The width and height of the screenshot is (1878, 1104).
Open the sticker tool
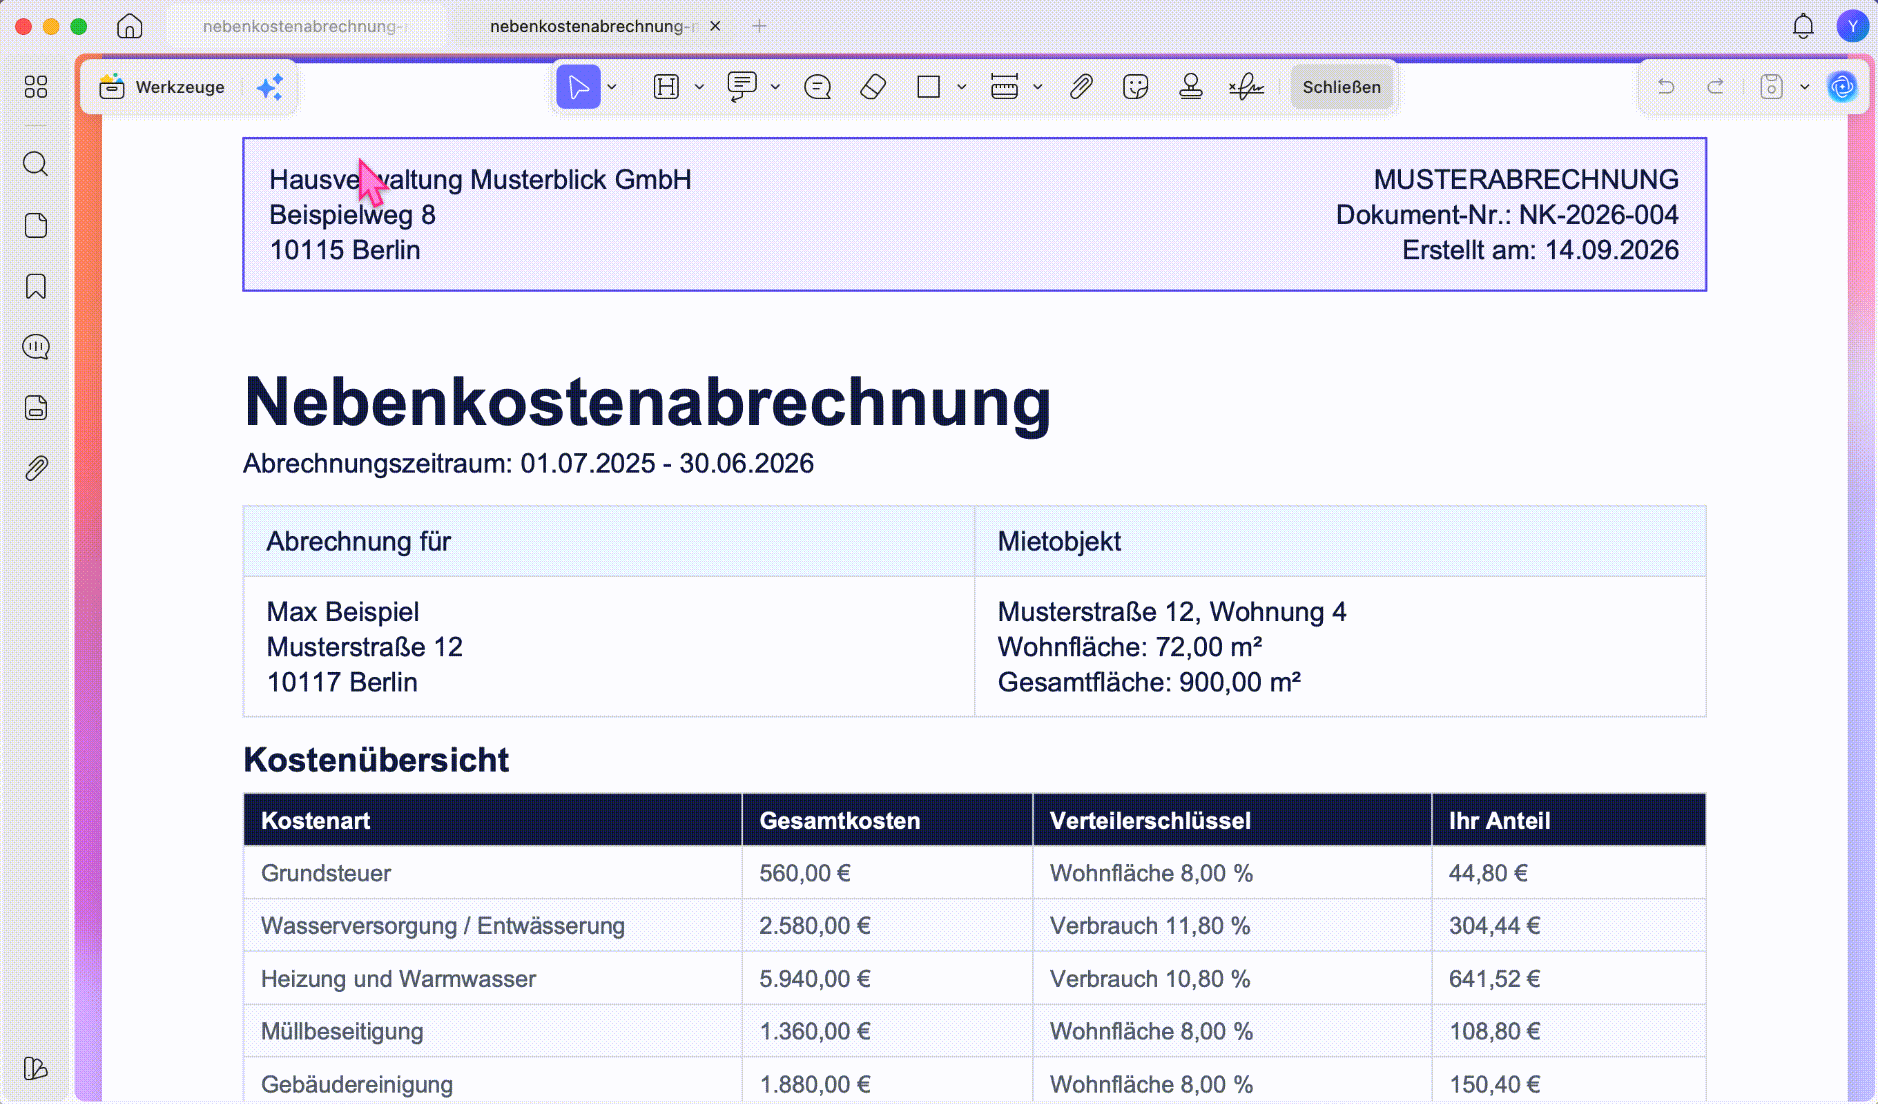click(x=1136, y=87)
